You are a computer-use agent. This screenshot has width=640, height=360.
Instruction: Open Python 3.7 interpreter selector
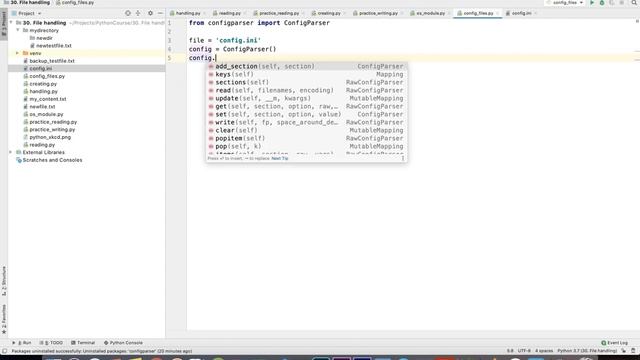[587, 351]
